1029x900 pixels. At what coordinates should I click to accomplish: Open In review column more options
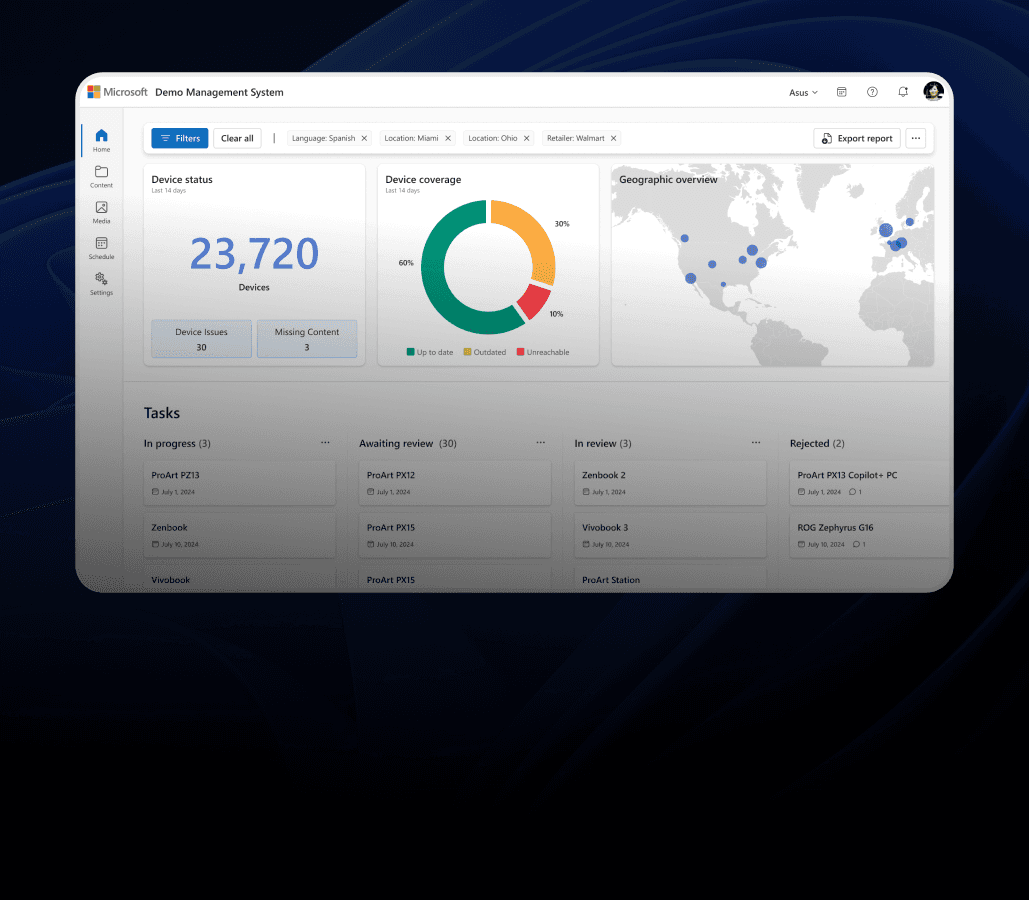tap(756, 443)
